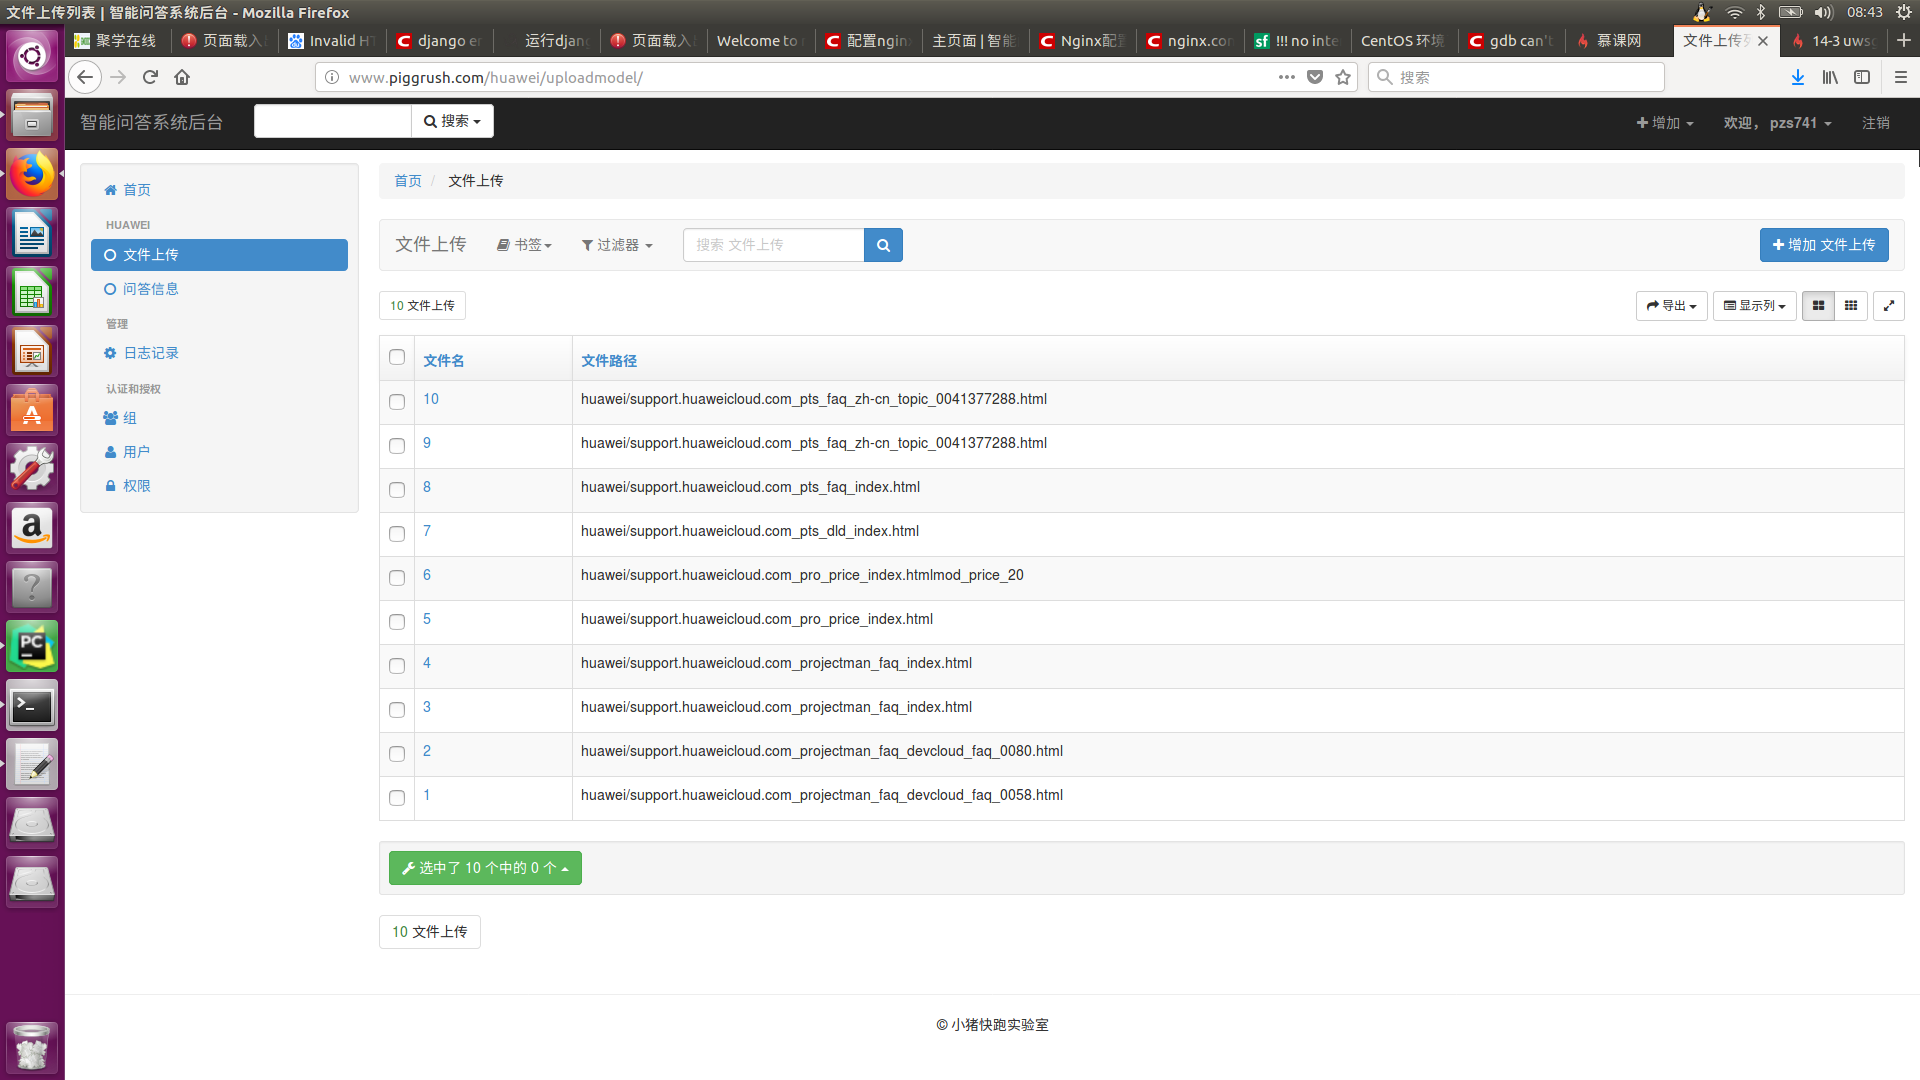Screen dimensions: 1920x1080
Task: Toggle the select-all checkbox in the header
Action: [x=397, y=357]
